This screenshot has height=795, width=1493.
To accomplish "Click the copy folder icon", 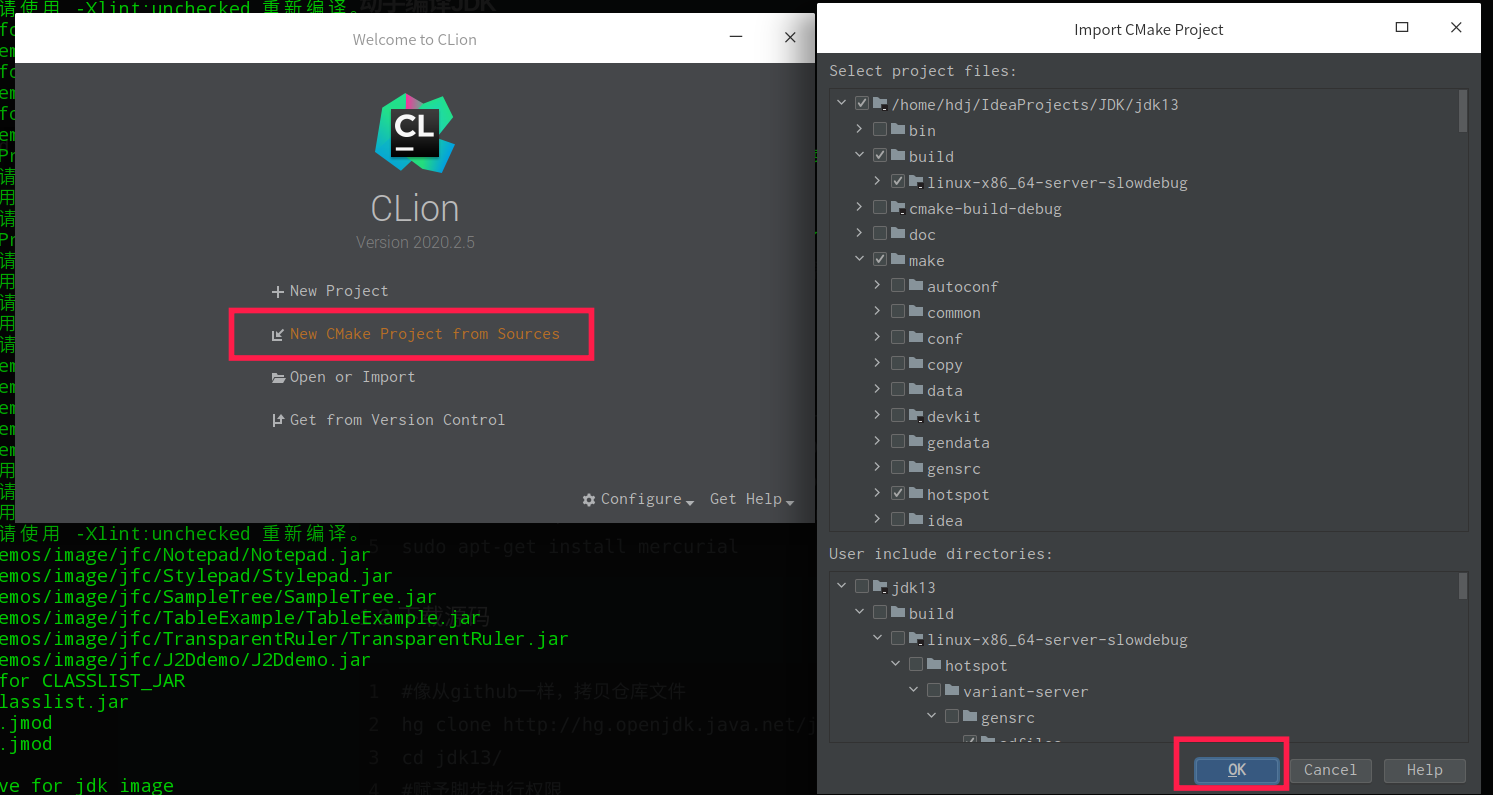I will coord(916,364).
